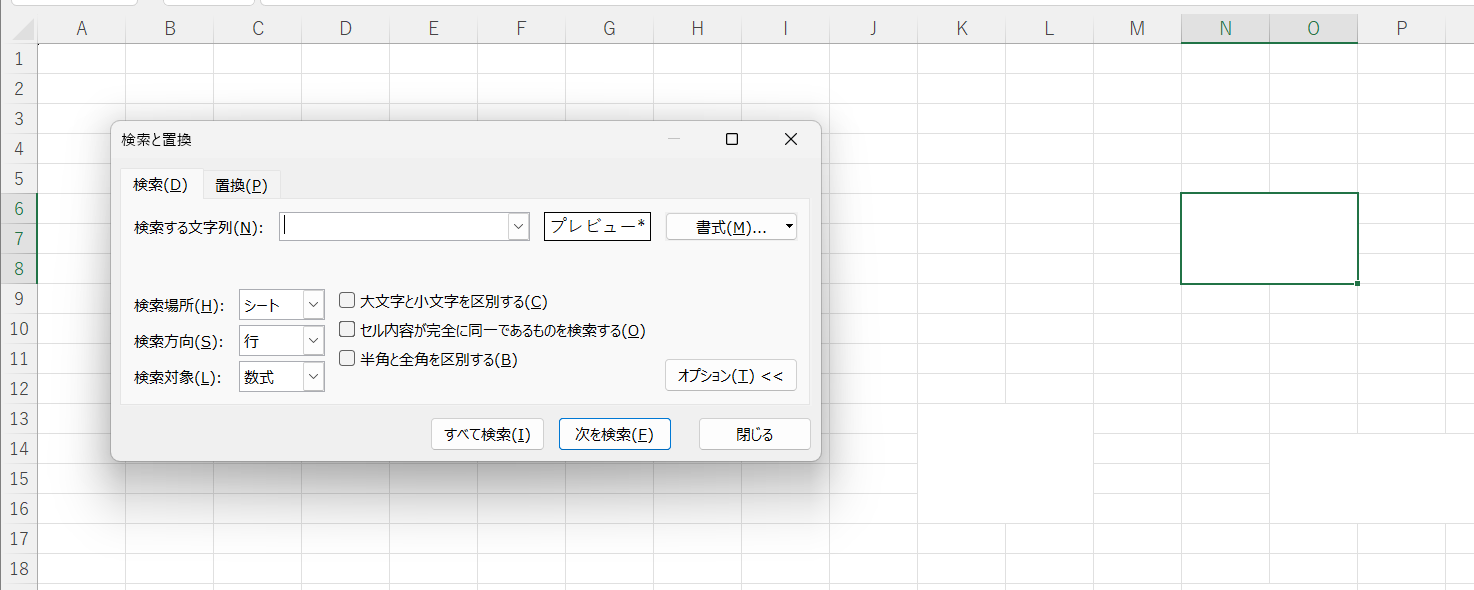Click the 閉じる button

pos(754,435)
